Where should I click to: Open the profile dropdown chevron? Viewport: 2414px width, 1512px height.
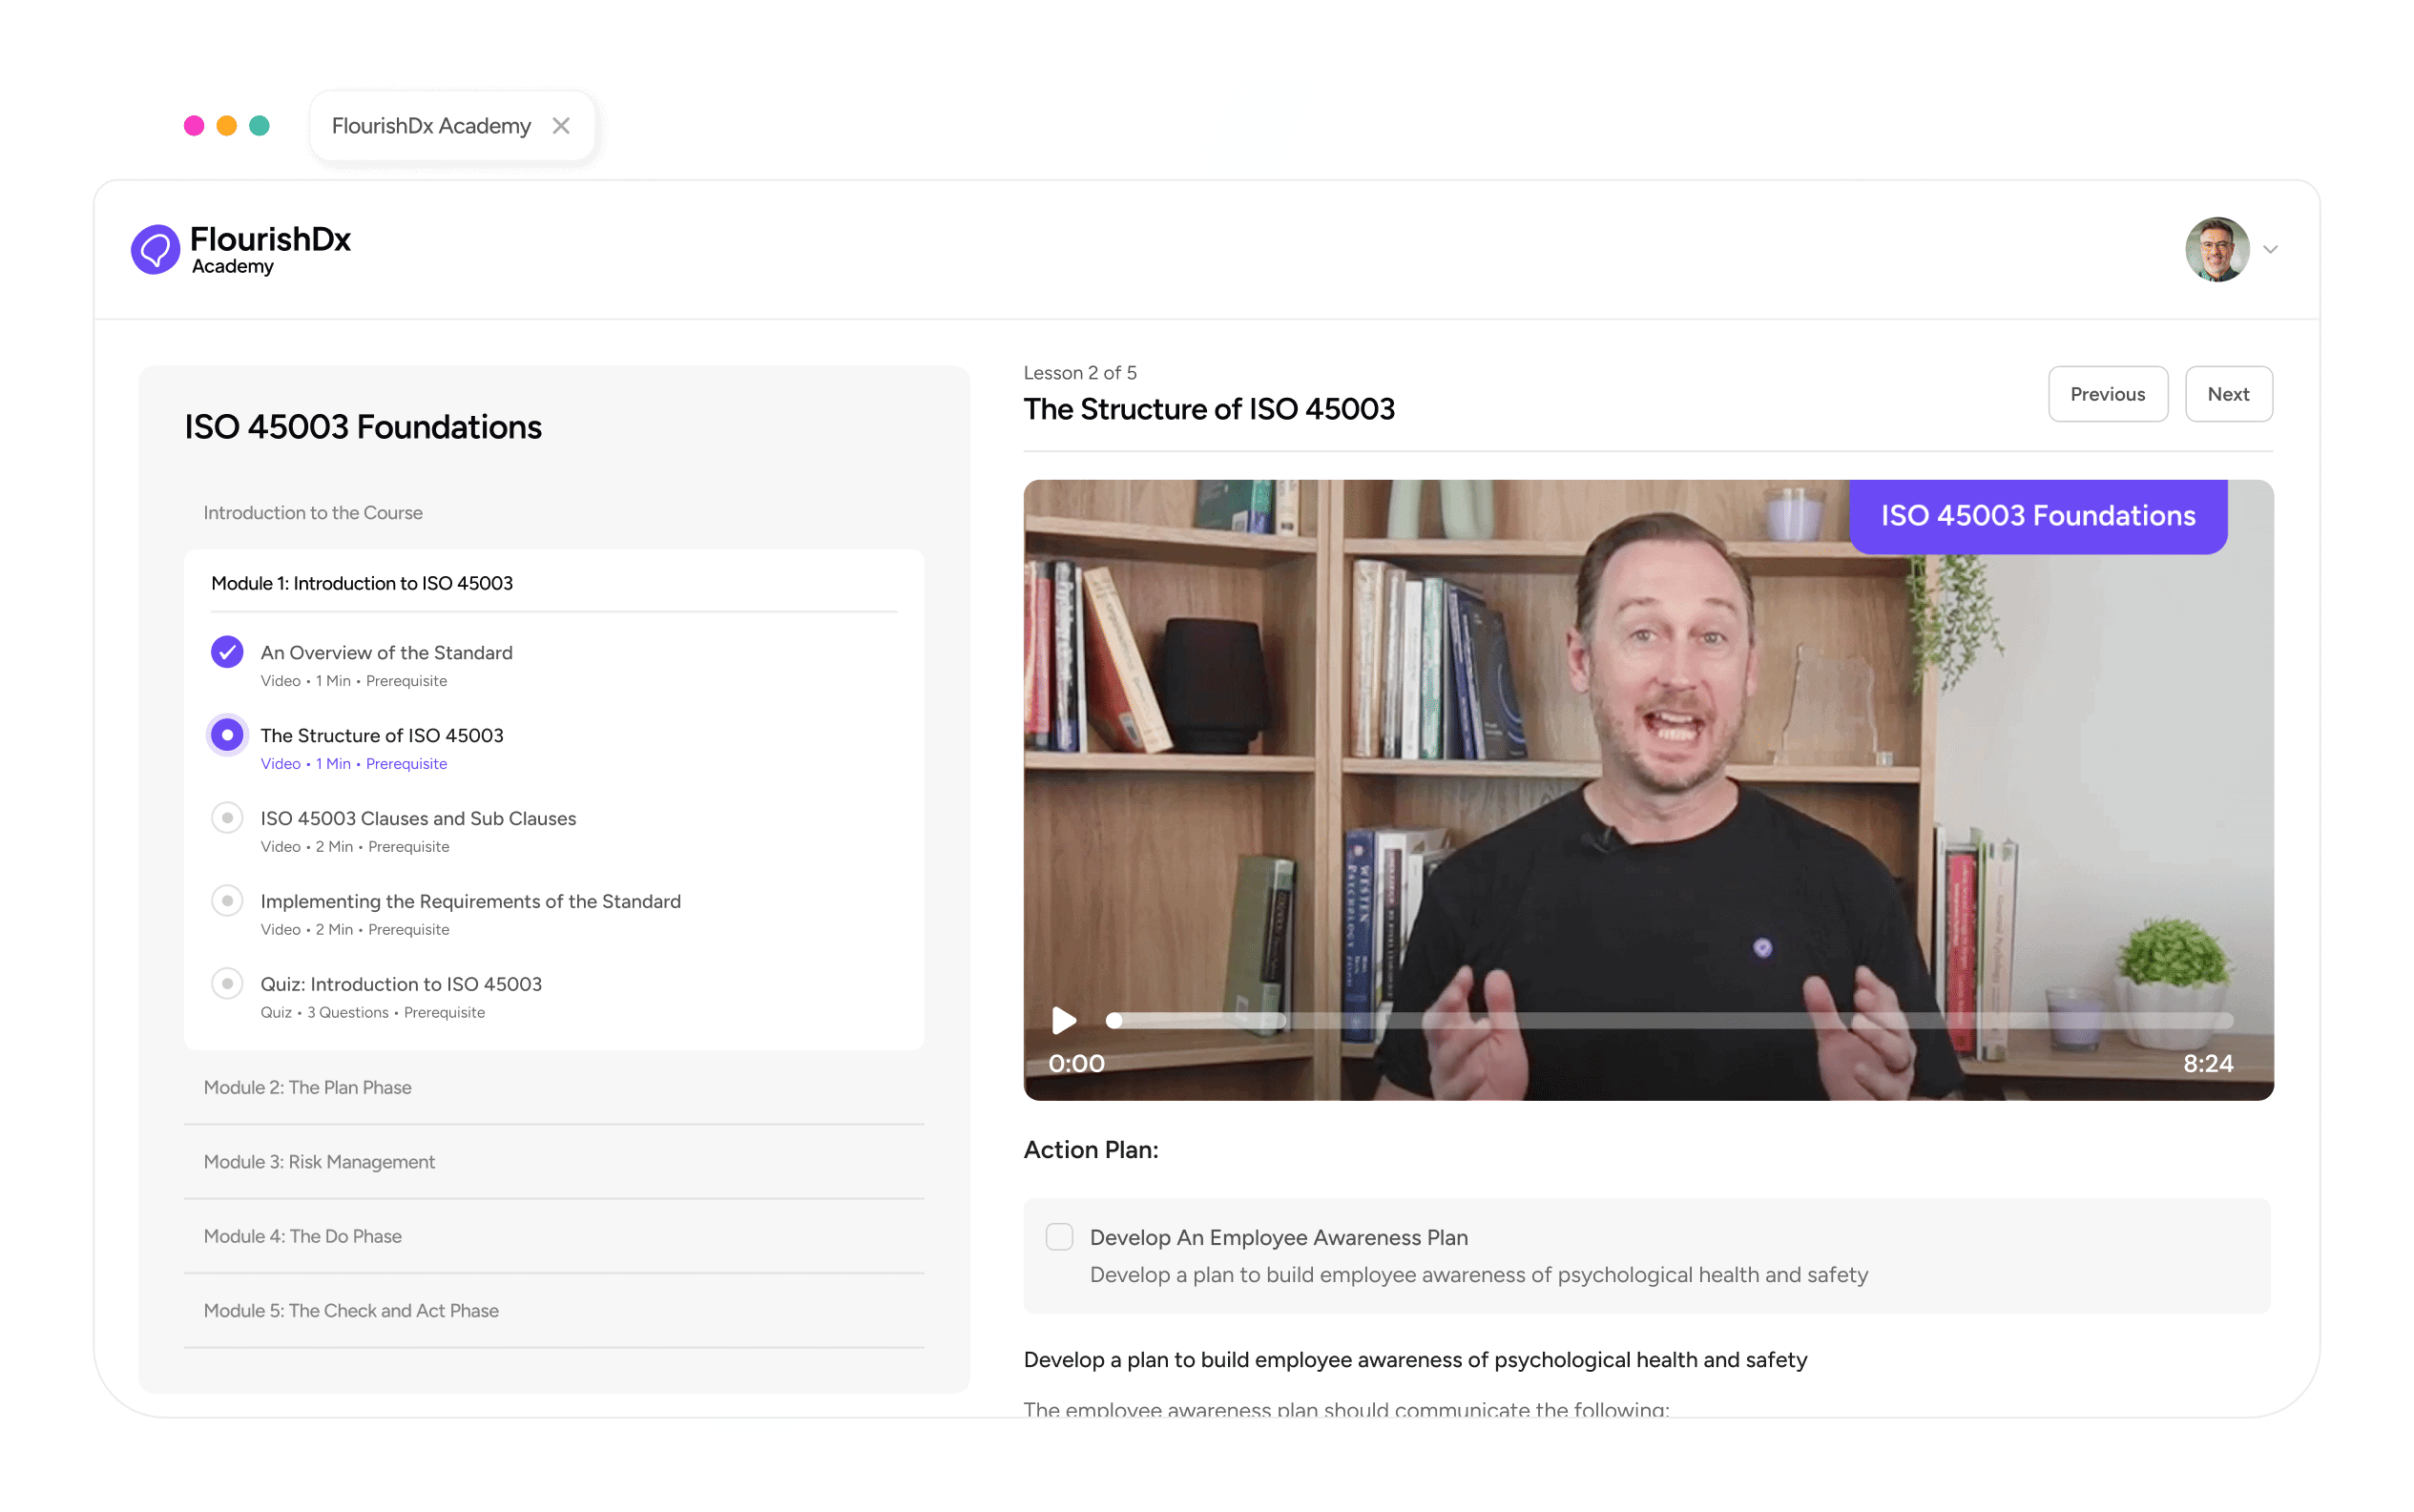[x=2270, y=249]
